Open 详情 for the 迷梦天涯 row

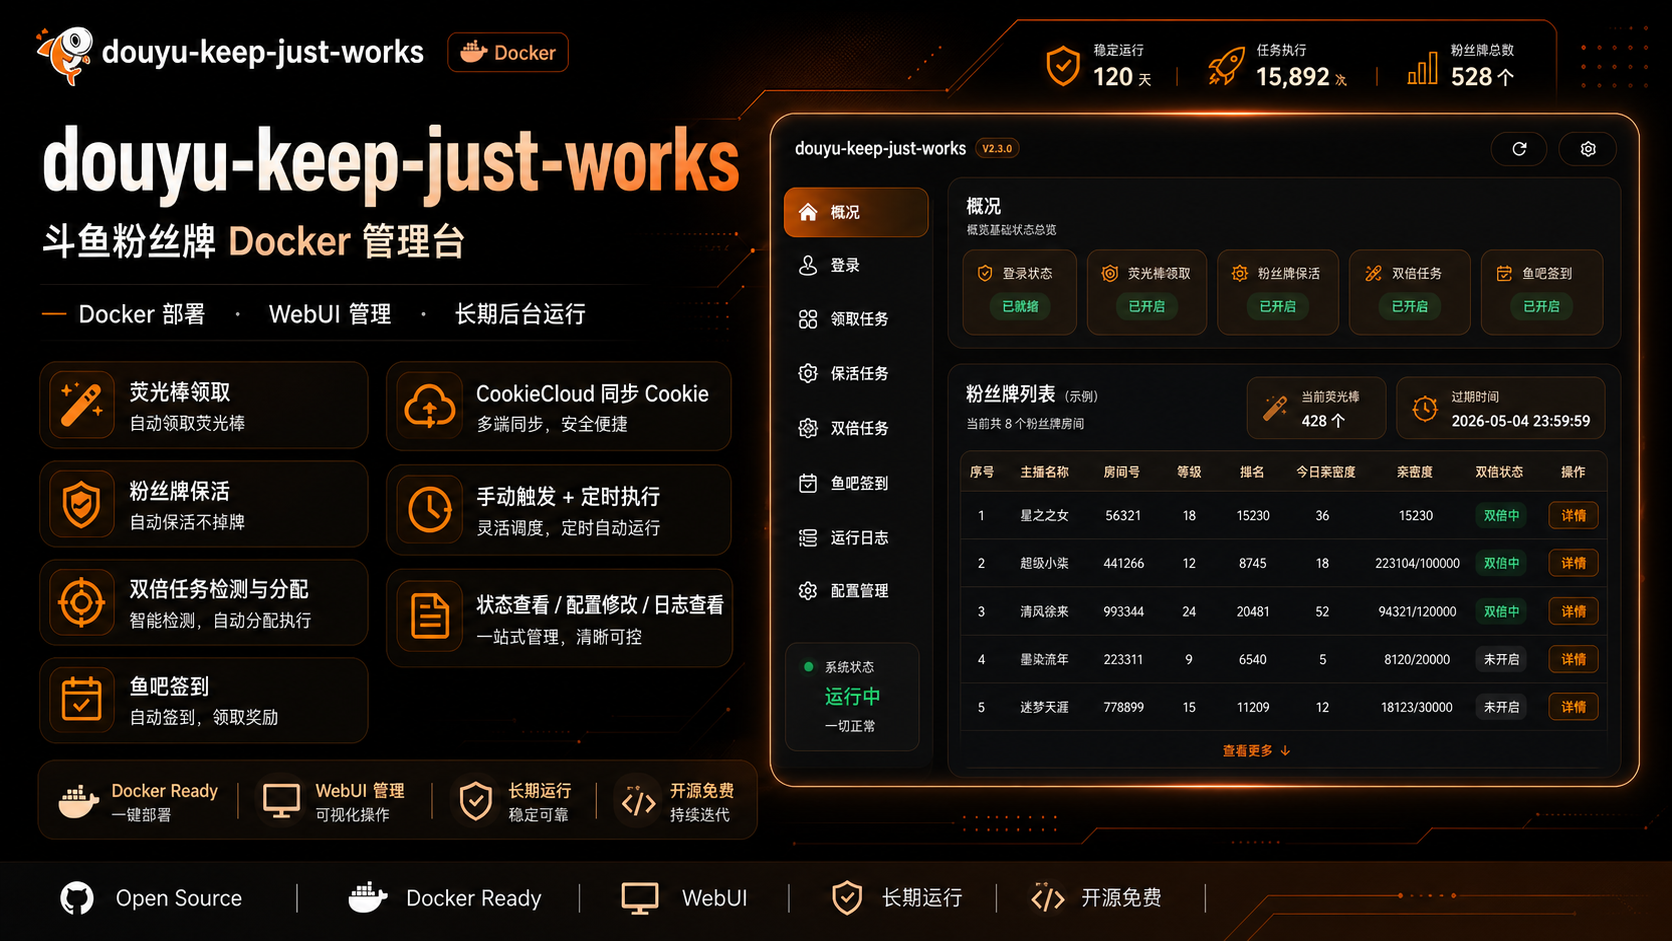[1573, 707]
